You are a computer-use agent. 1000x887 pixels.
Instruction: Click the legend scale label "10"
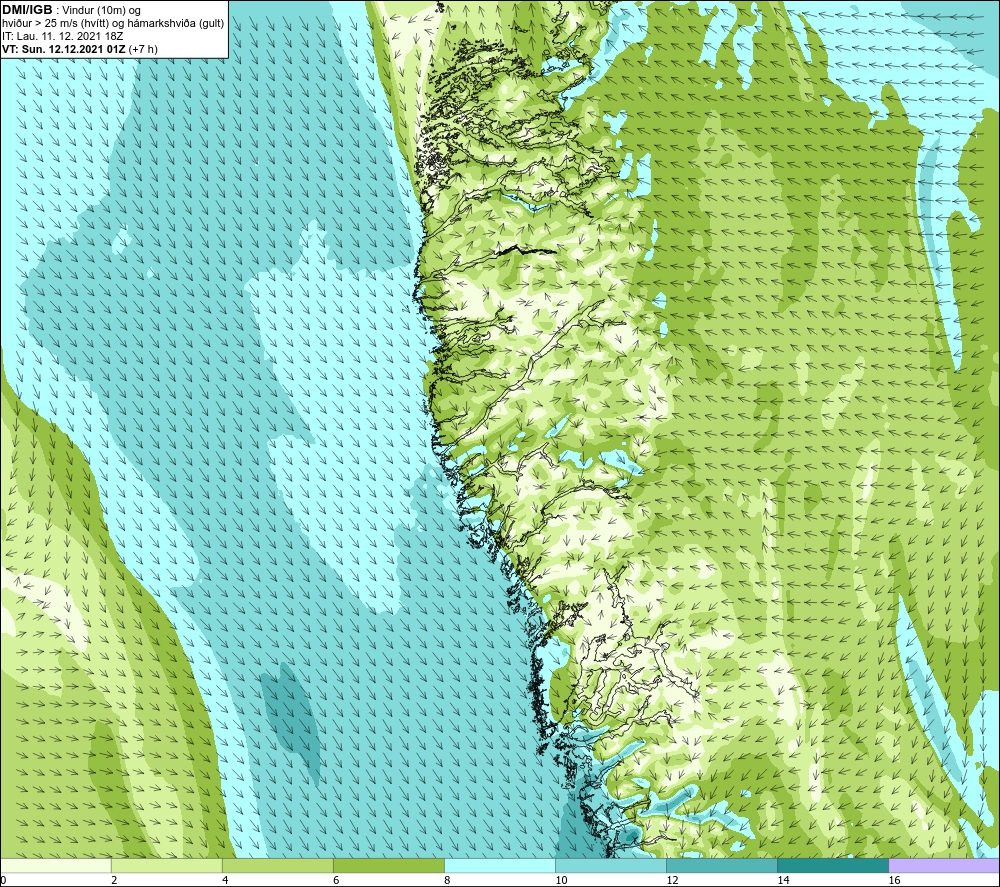[x=561, y=880]
